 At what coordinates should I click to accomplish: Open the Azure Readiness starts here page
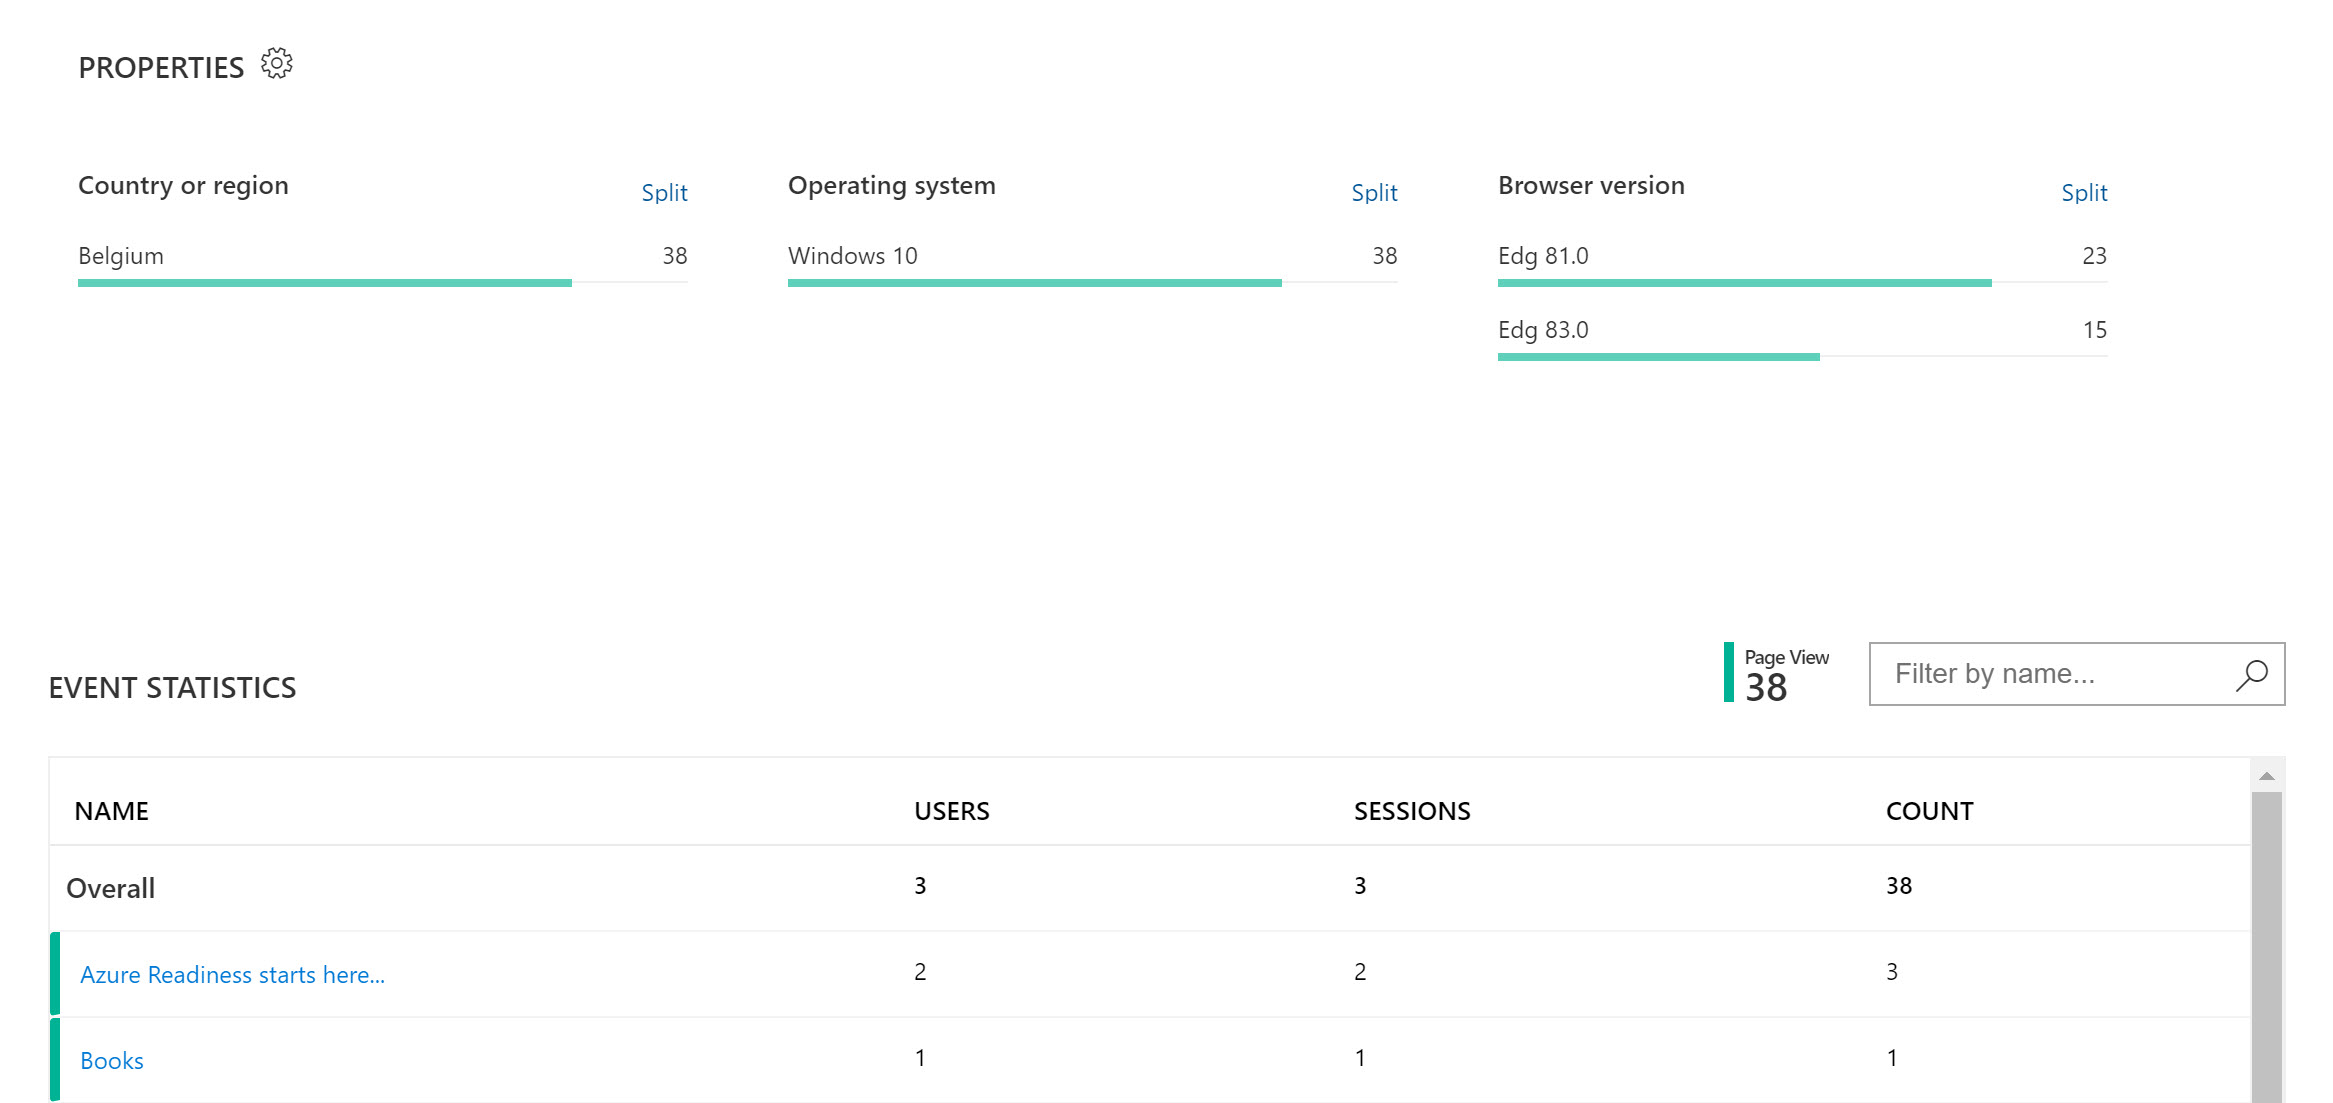[233, 974]
